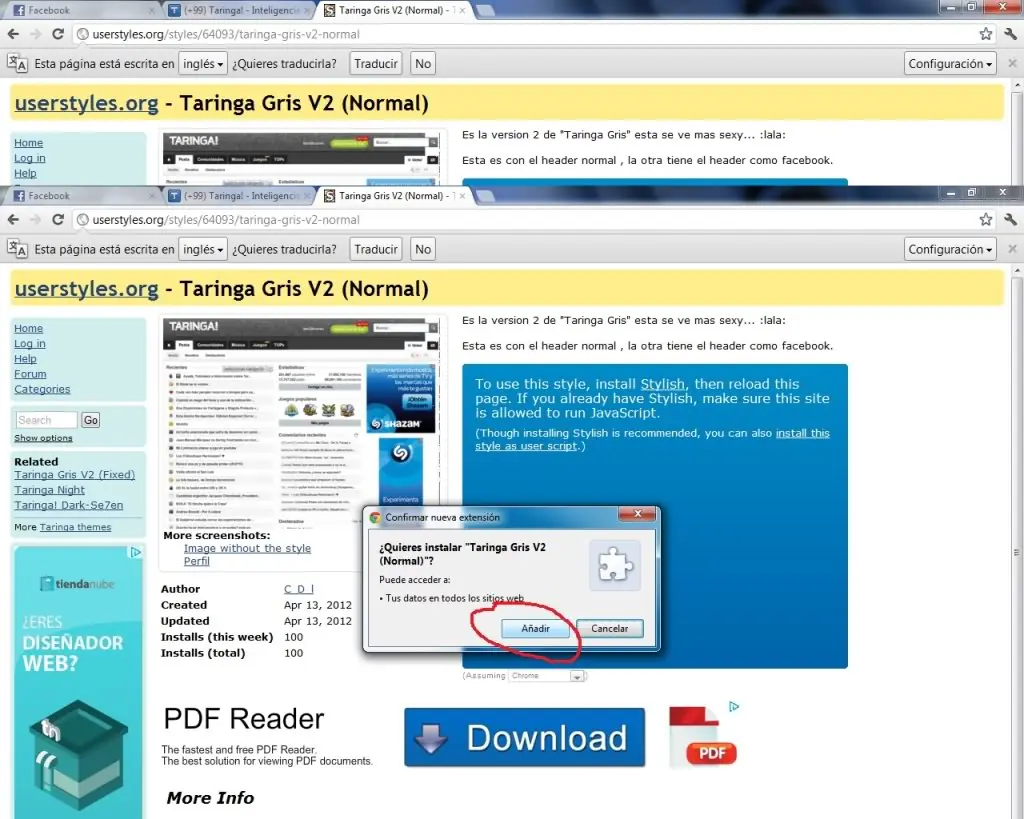Image resolution: width=1024 pixels, height=819 pixels.
Task: Click the red PDF icon in ad
Action: [x=702, y=736]
